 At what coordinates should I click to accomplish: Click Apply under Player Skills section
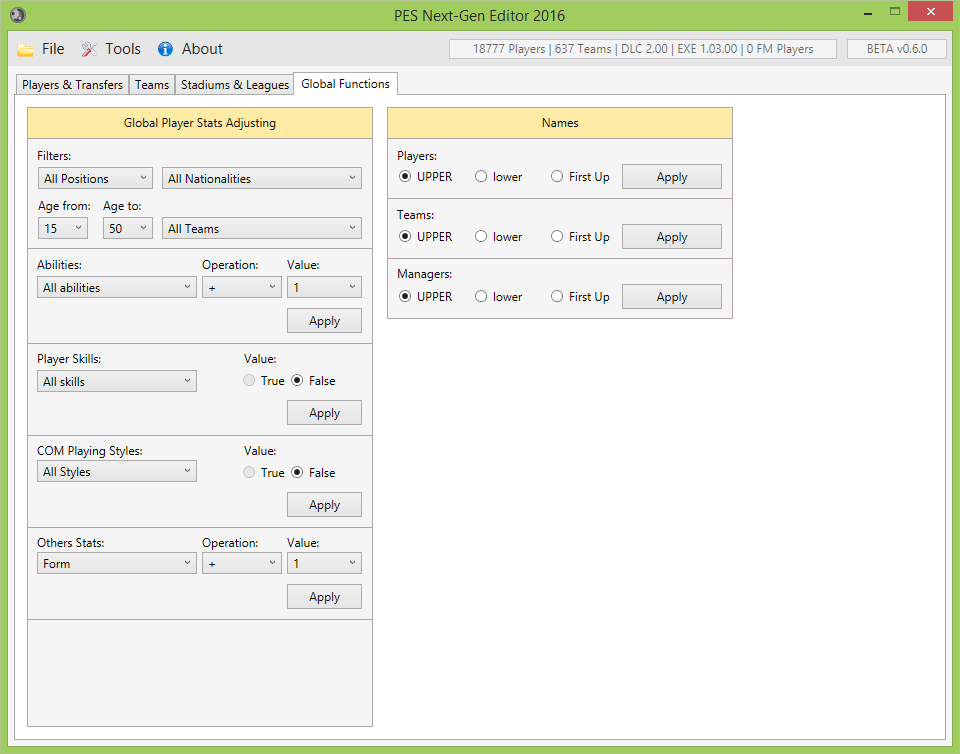324,412
